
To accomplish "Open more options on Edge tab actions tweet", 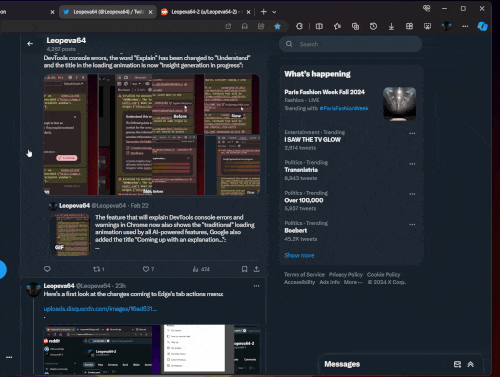I will (256, 286).
